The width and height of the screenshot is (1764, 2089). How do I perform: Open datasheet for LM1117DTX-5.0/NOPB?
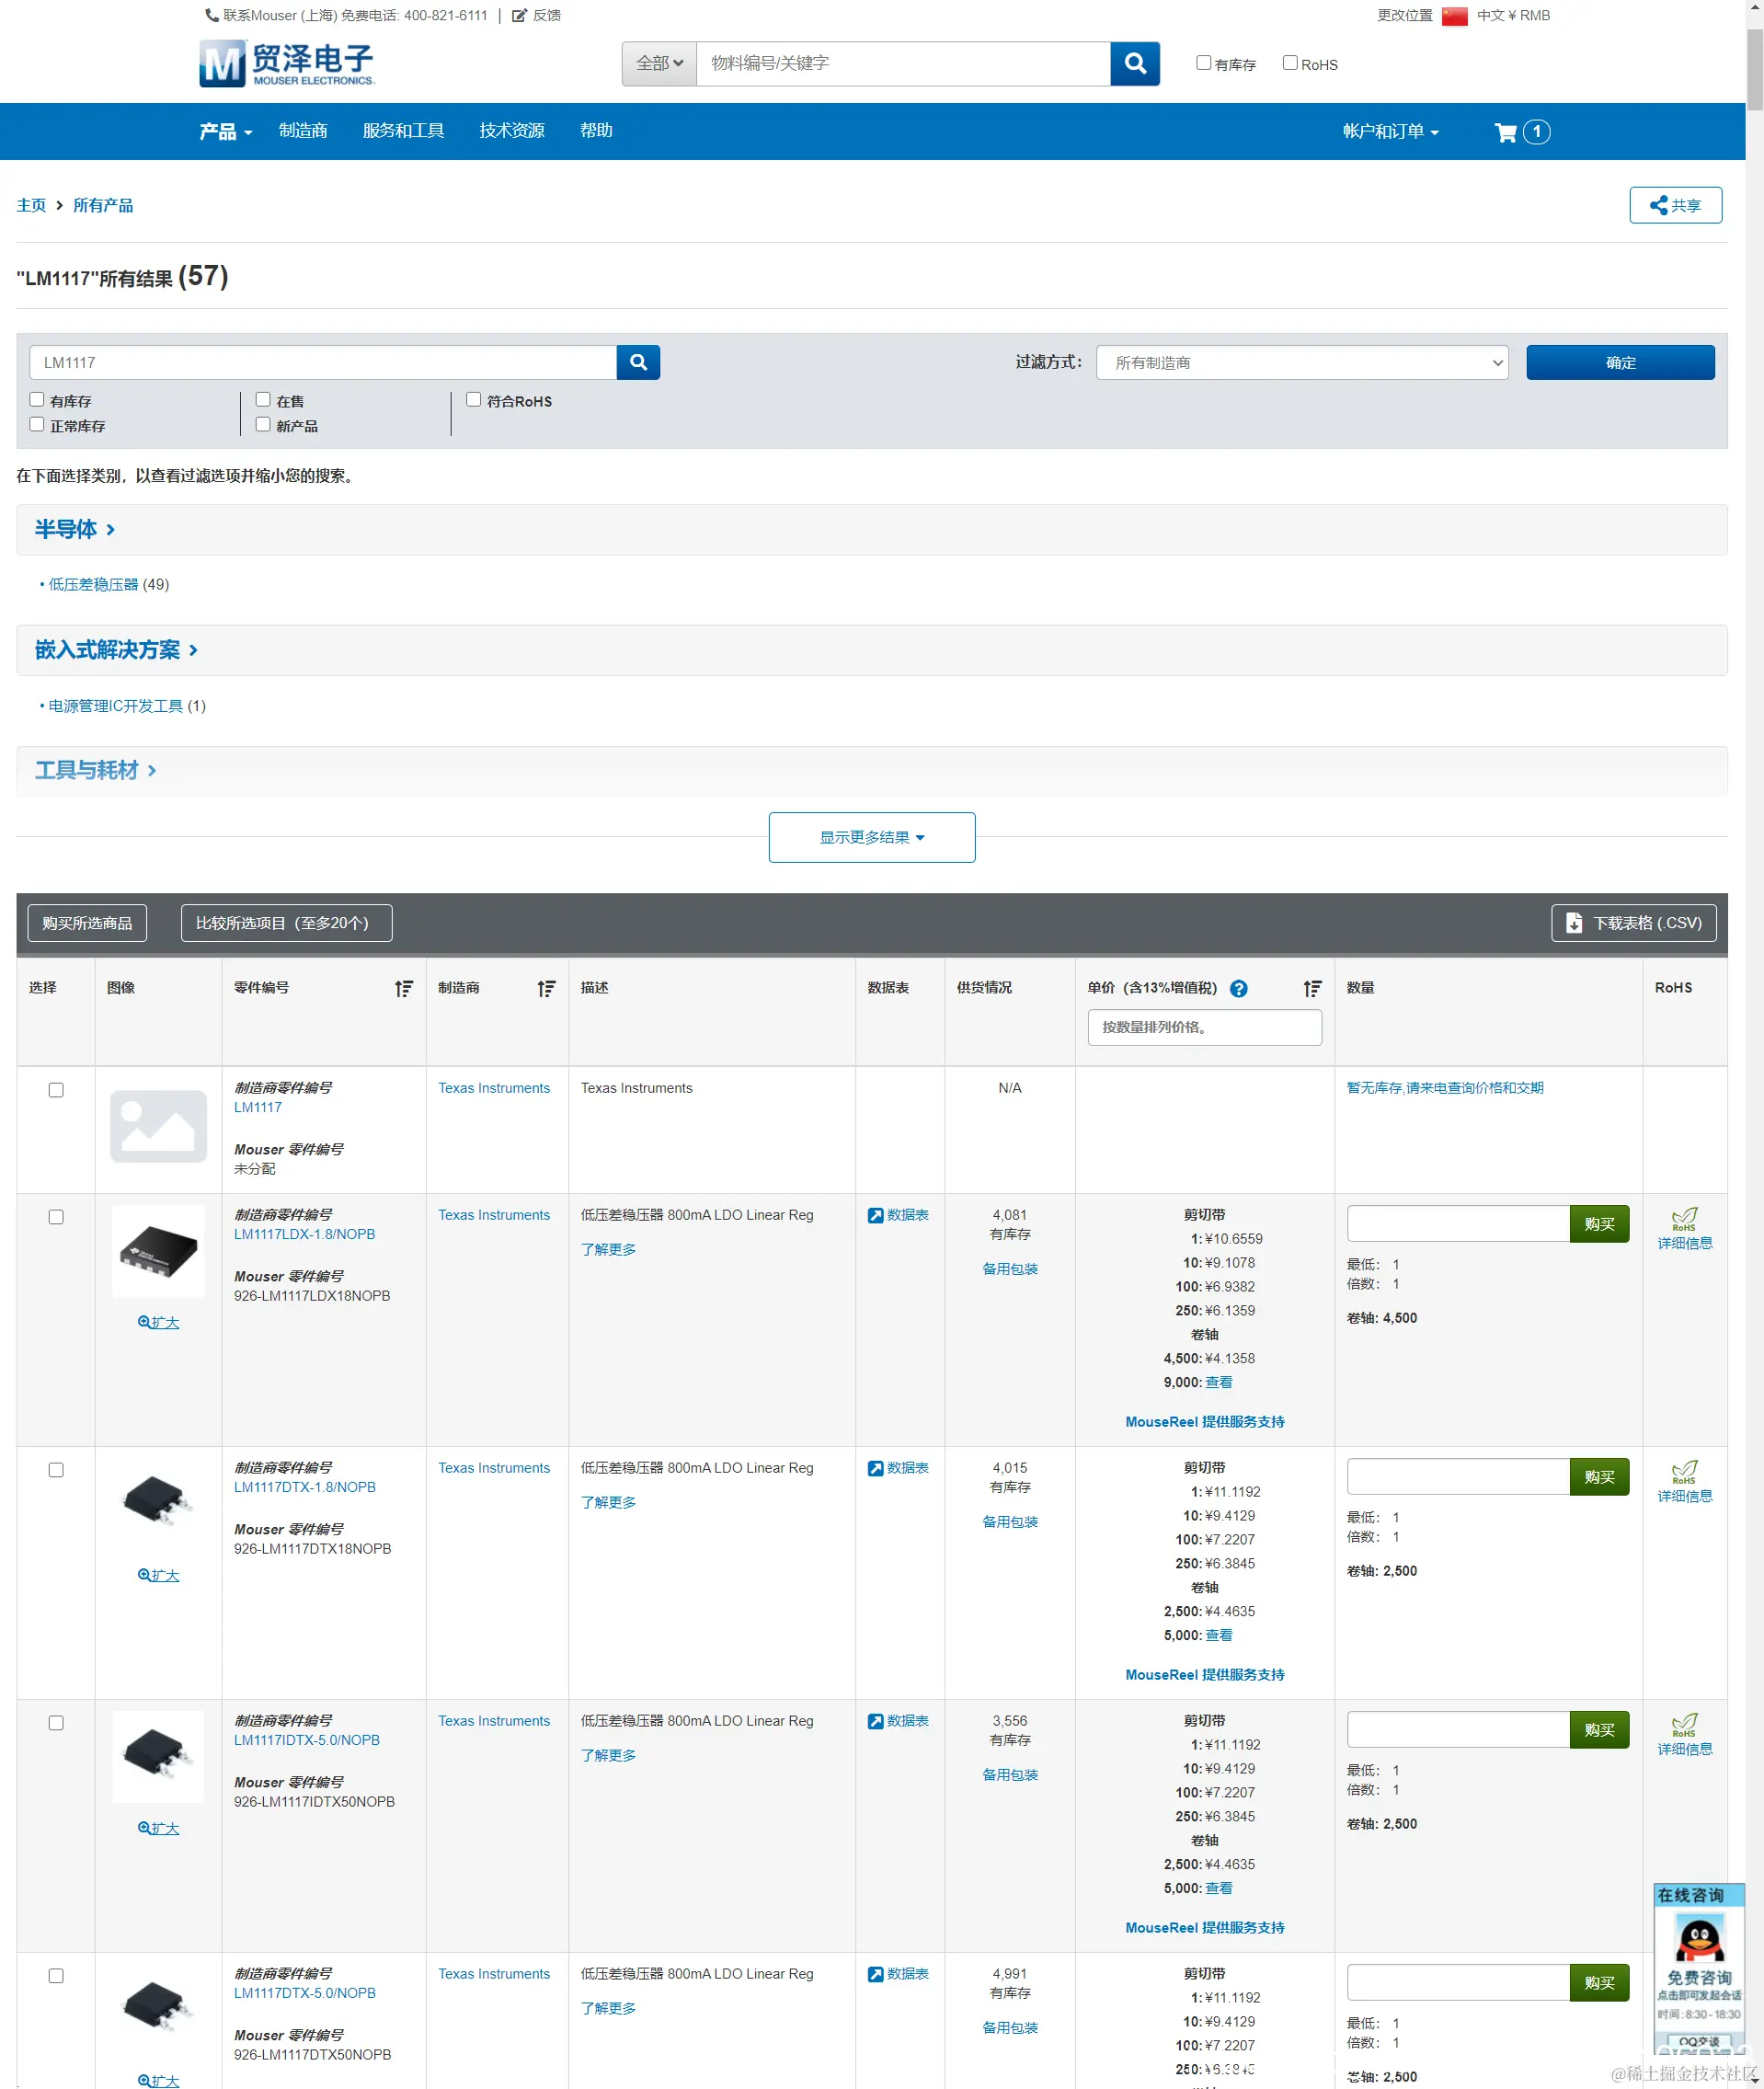point(898,1974)
